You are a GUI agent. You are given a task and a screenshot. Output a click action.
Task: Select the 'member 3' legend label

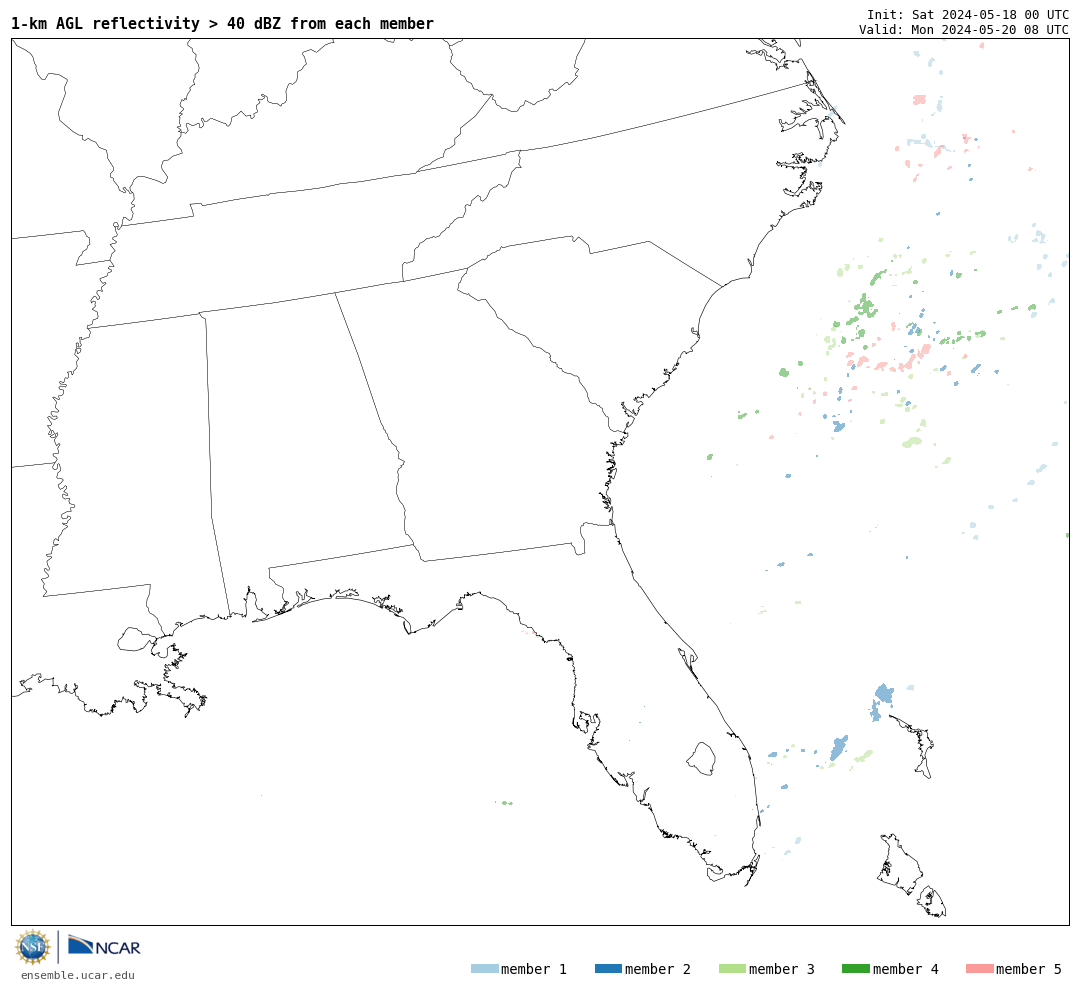782,969
